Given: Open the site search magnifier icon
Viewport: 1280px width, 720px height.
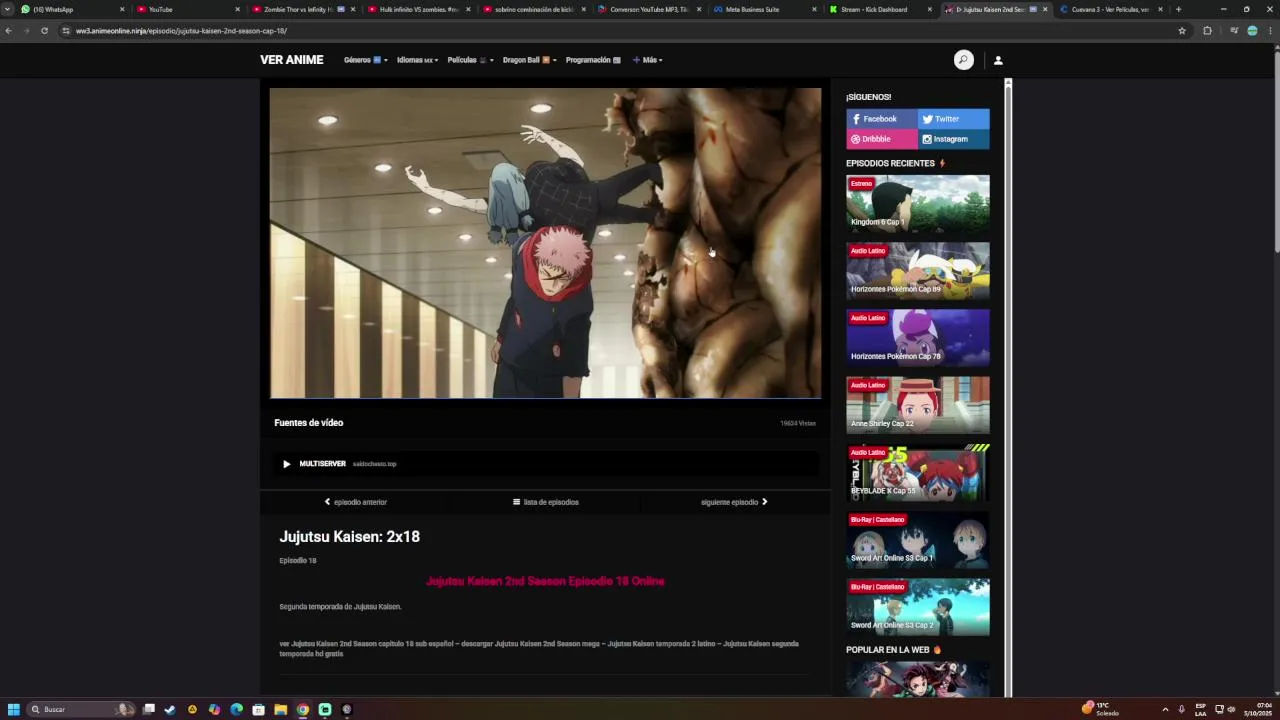Looking at the screenshot, I should point(963,60).
